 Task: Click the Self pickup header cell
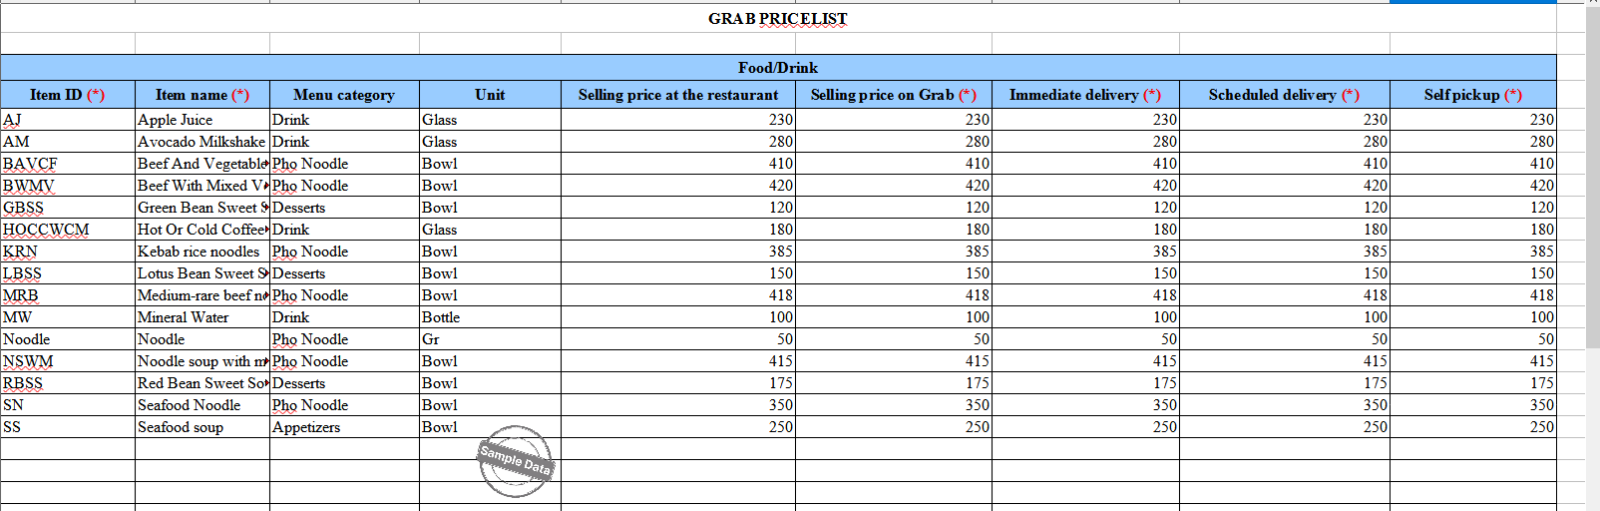(x=1472, y=95)
